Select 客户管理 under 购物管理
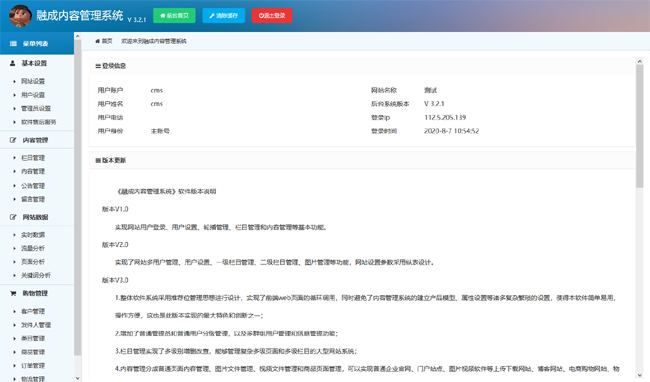The image size is (650, 382). coord(33,311)
